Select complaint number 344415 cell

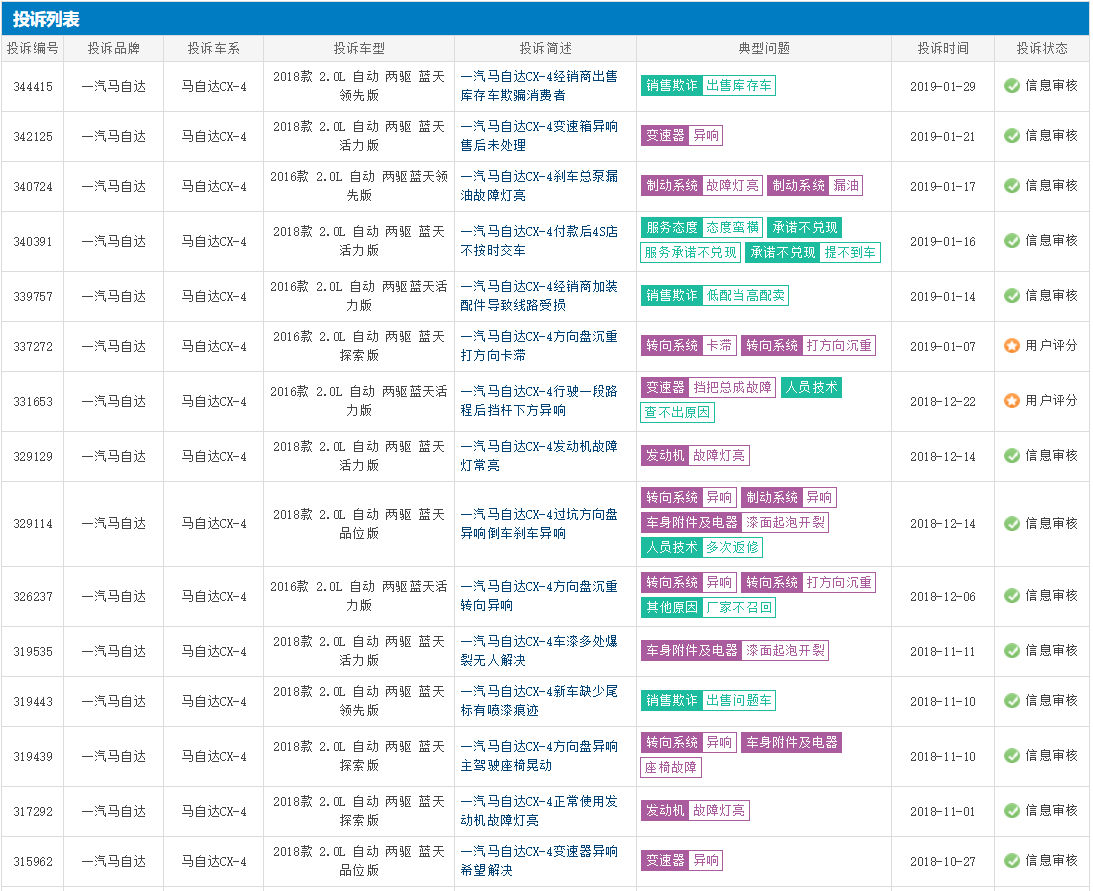[x=33, y=87]
